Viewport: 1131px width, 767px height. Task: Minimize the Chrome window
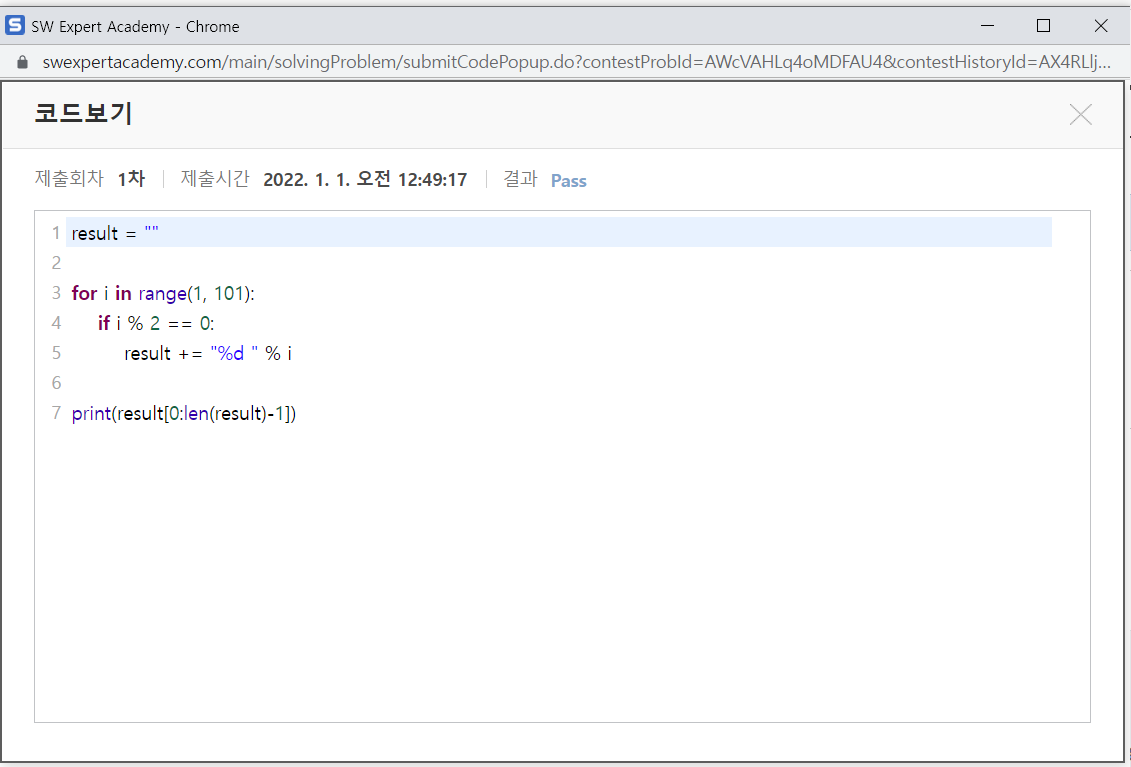(987, 26)
